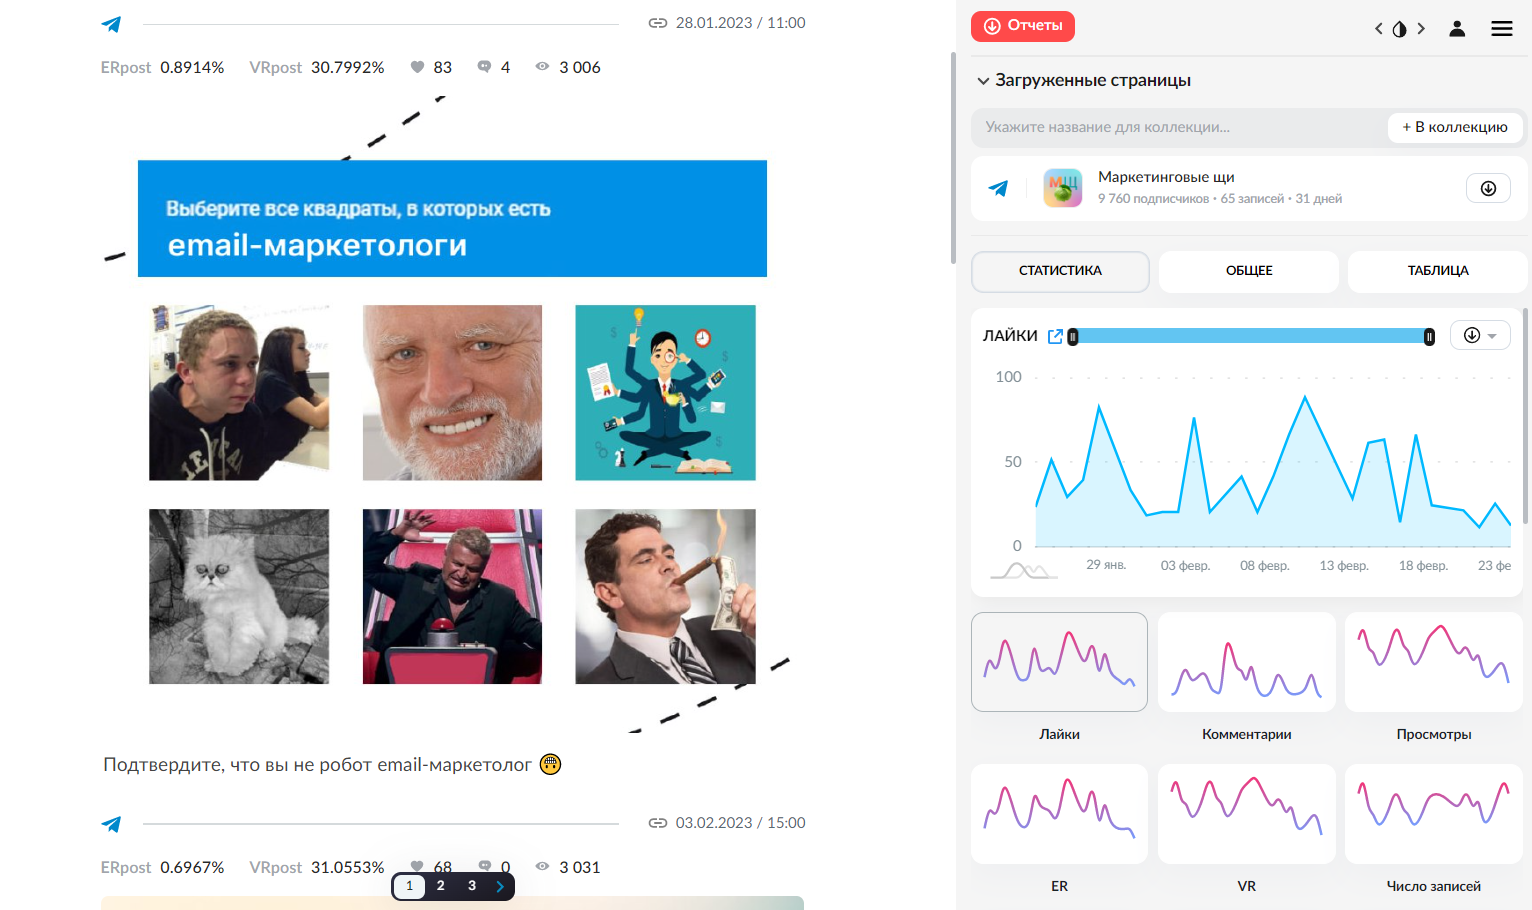Go to page 2 in pagination
Image resolution: width=1532 pixels, height=910 pixels.
pyautogui.click(x=440, y=886)
